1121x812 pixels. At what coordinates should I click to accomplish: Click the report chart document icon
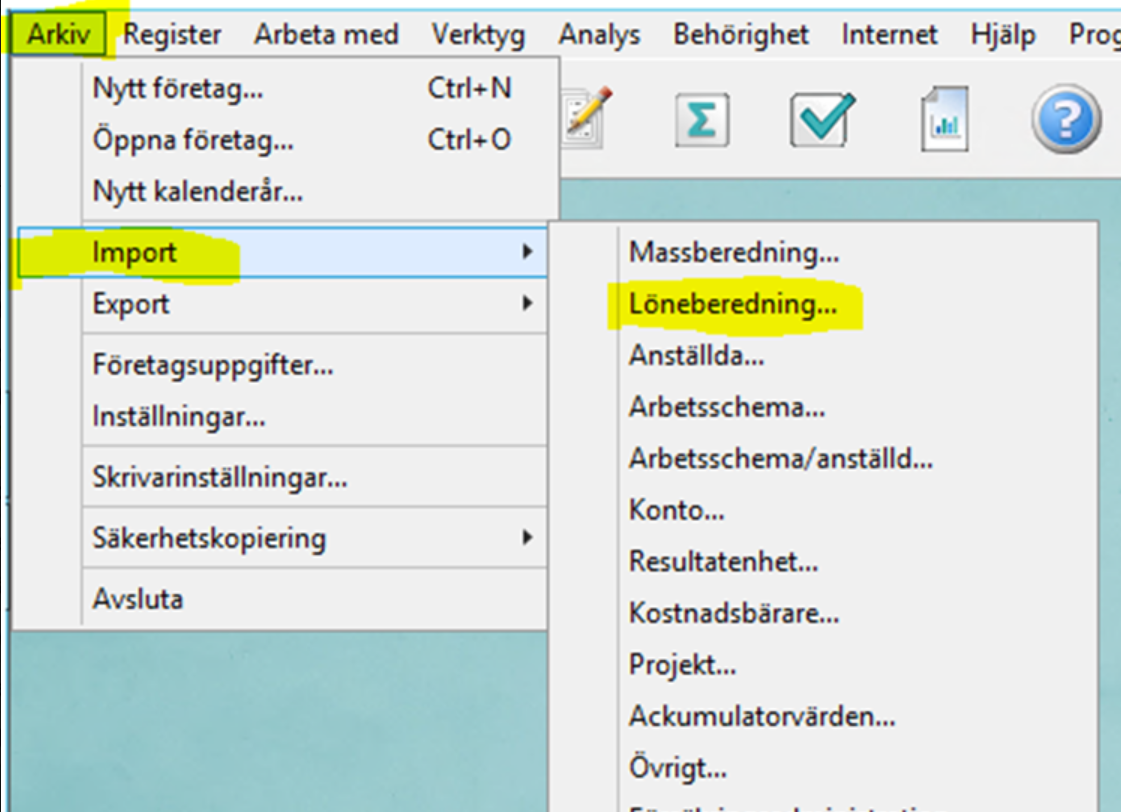[944, 120]
